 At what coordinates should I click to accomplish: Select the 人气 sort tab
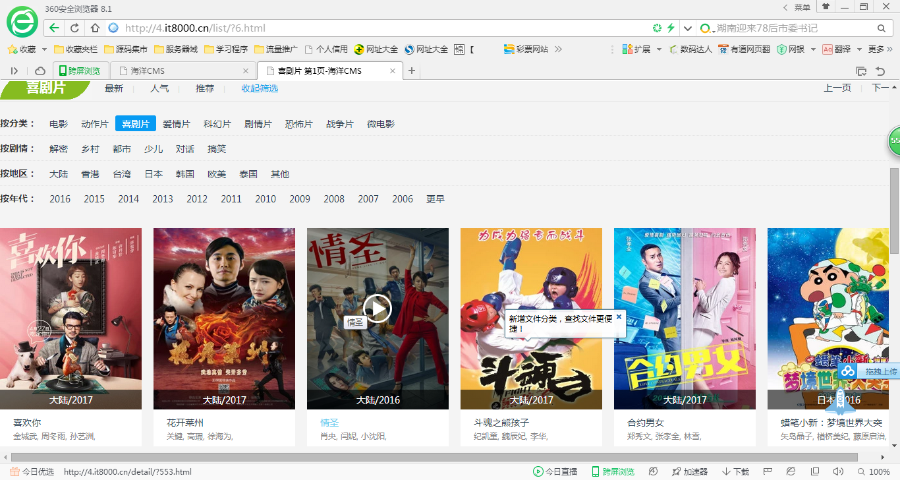click(x=160, y=88)
